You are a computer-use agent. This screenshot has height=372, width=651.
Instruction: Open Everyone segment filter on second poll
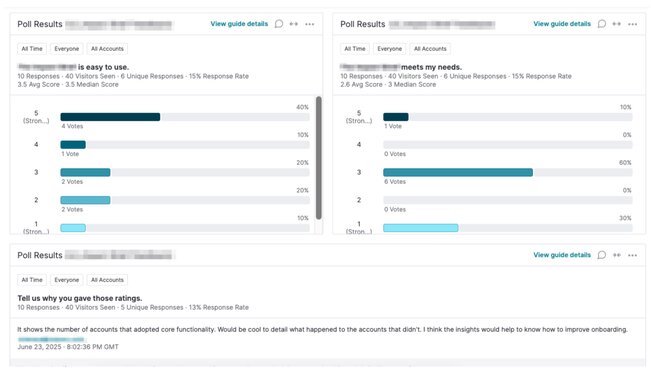[389, 49]
